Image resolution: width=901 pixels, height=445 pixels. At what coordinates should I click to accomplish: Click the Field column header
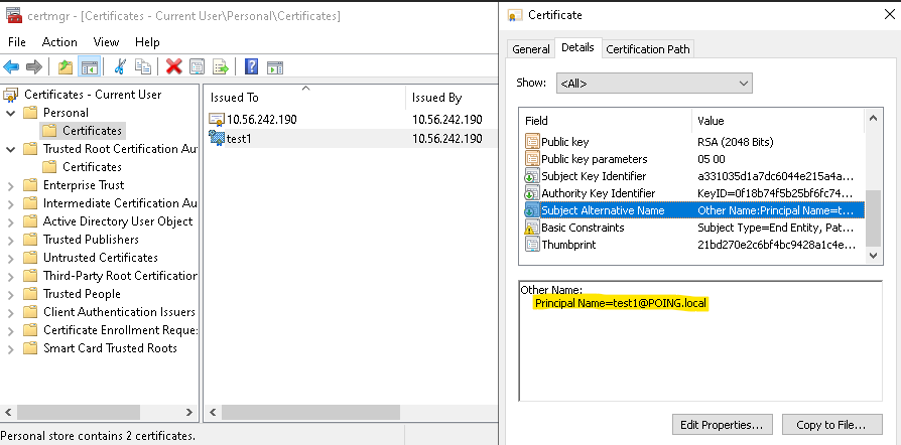604,121
